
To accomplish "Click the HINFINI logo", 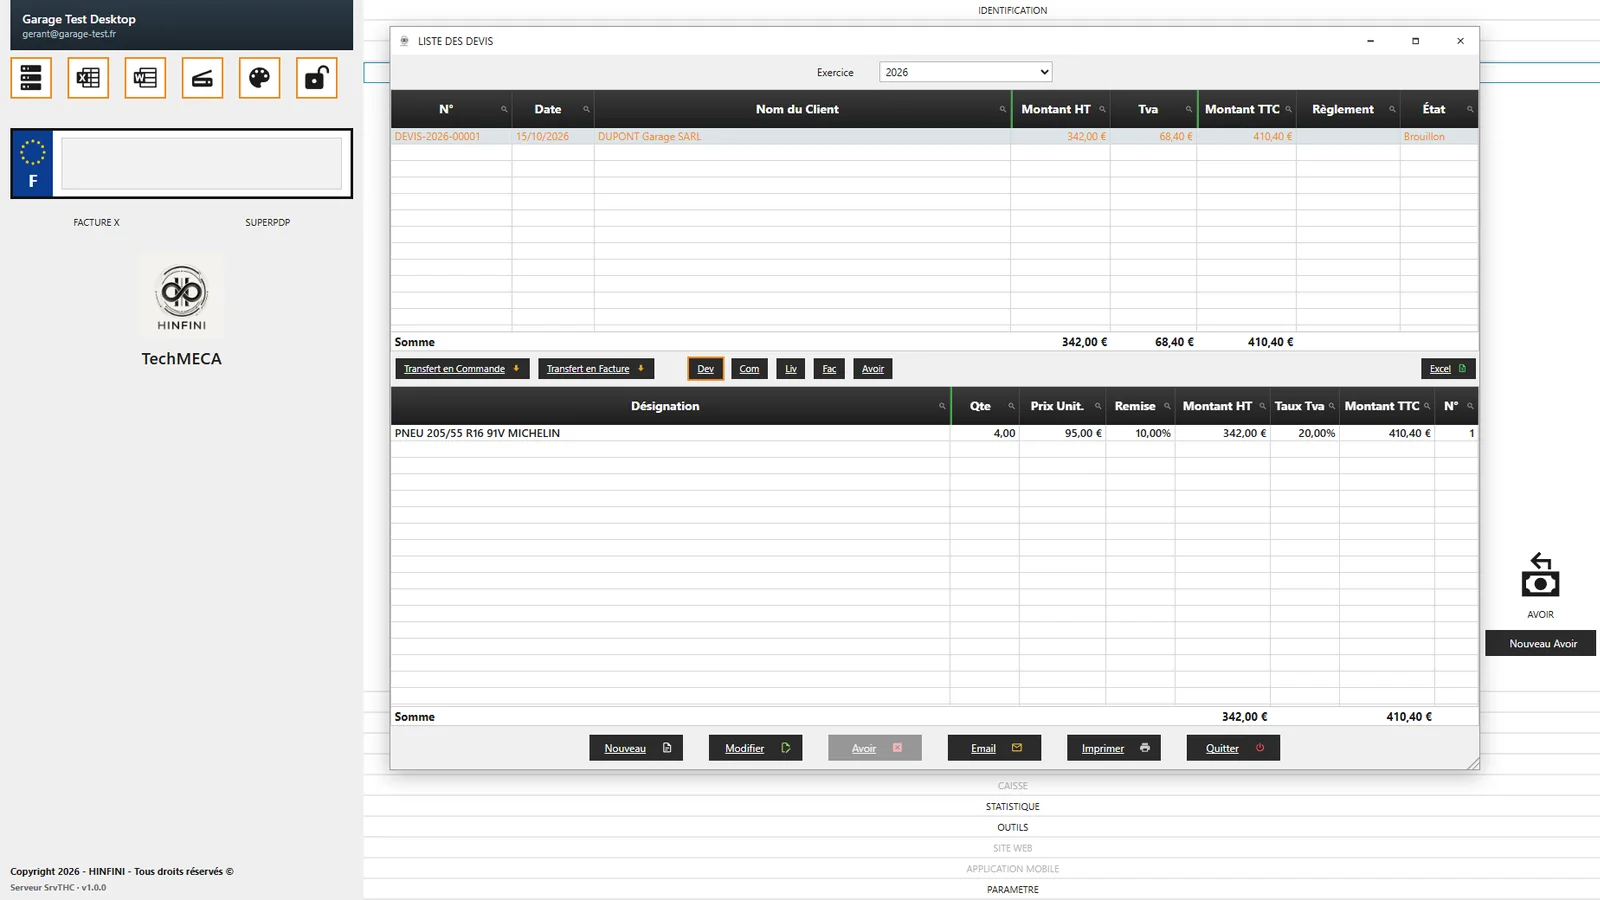I will pyautogui.click(x=181, y=295).
